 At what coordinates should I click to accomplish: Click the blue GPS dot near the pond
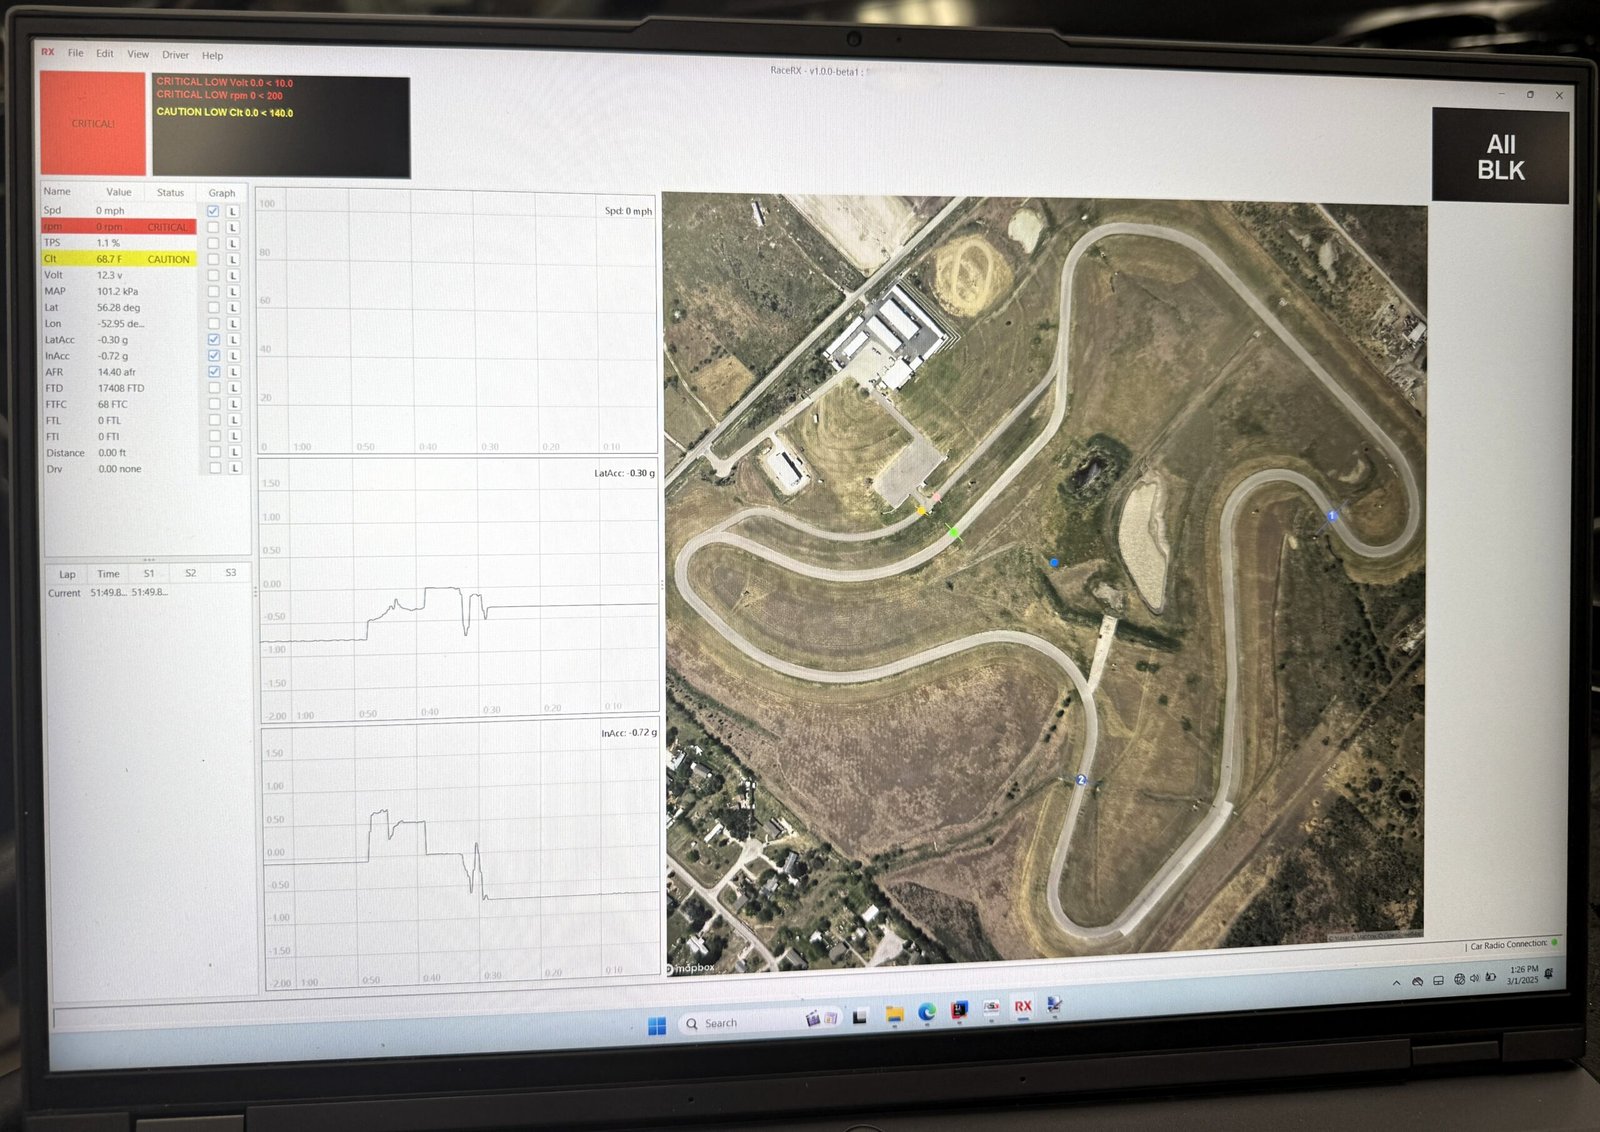coord(1053,563)
